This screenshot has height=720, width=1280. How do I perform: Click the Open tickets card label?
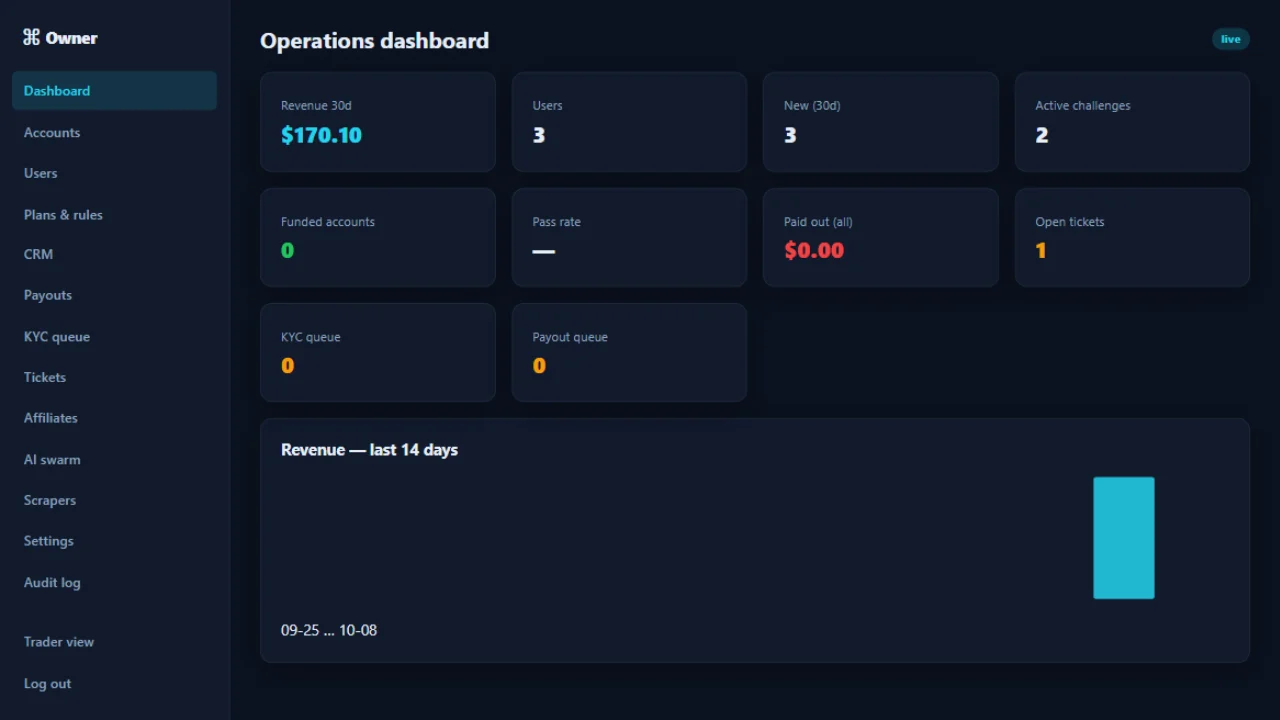[1070, 222]
